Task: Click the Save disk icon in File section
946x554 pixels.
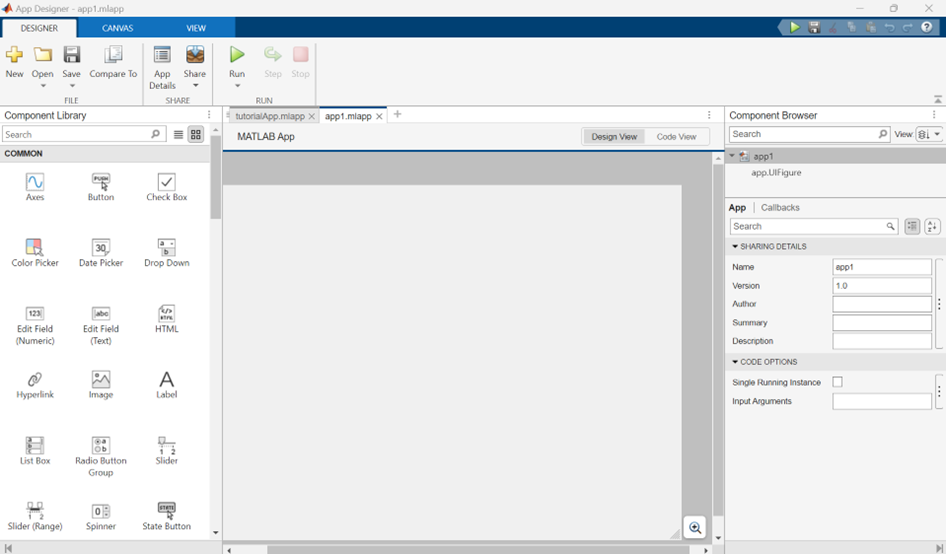Action: pos(71,55)
